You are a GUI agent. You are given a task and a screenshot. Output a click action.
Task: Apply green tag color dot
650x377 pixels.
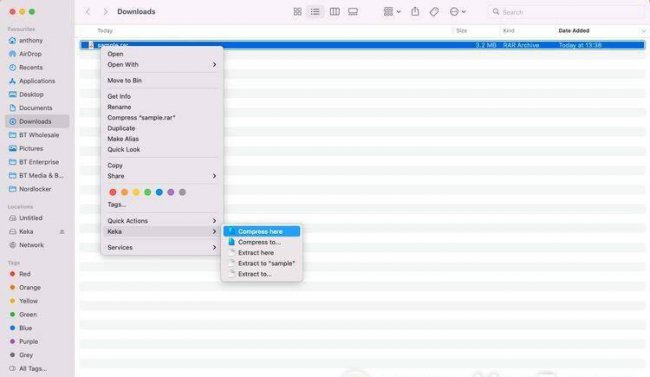[x=148, y=192]
